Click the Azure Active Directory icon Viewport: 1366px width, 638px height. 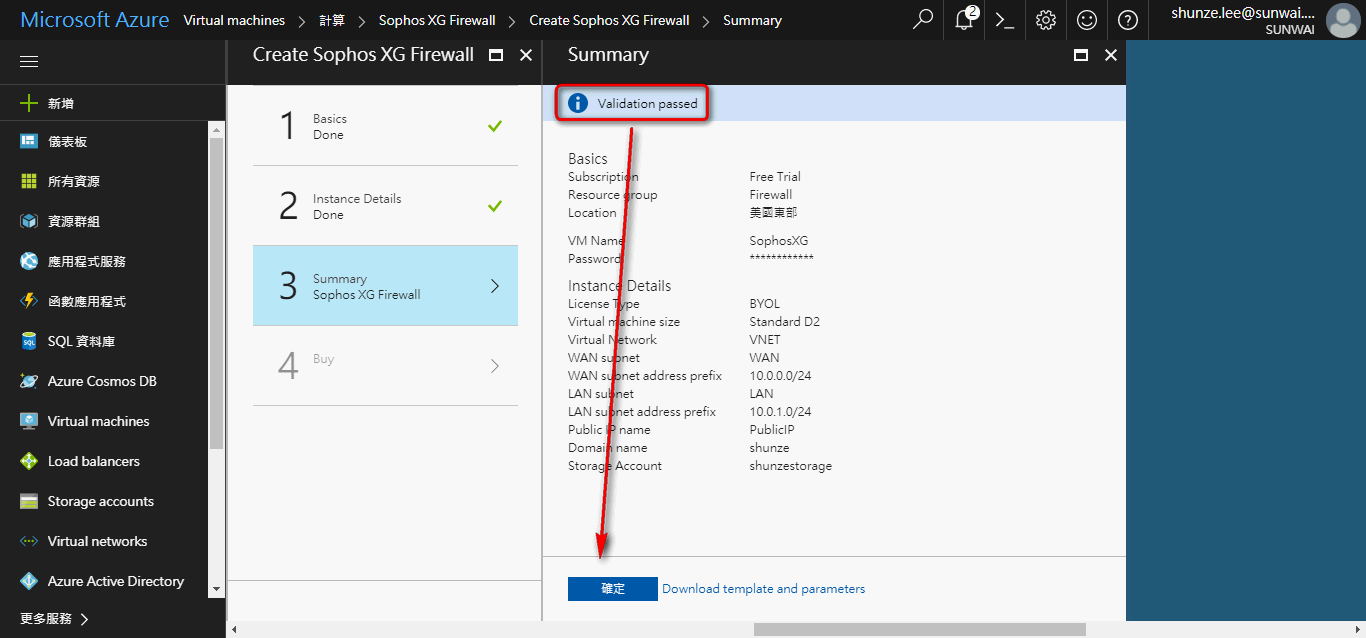(x=29, y=581)
